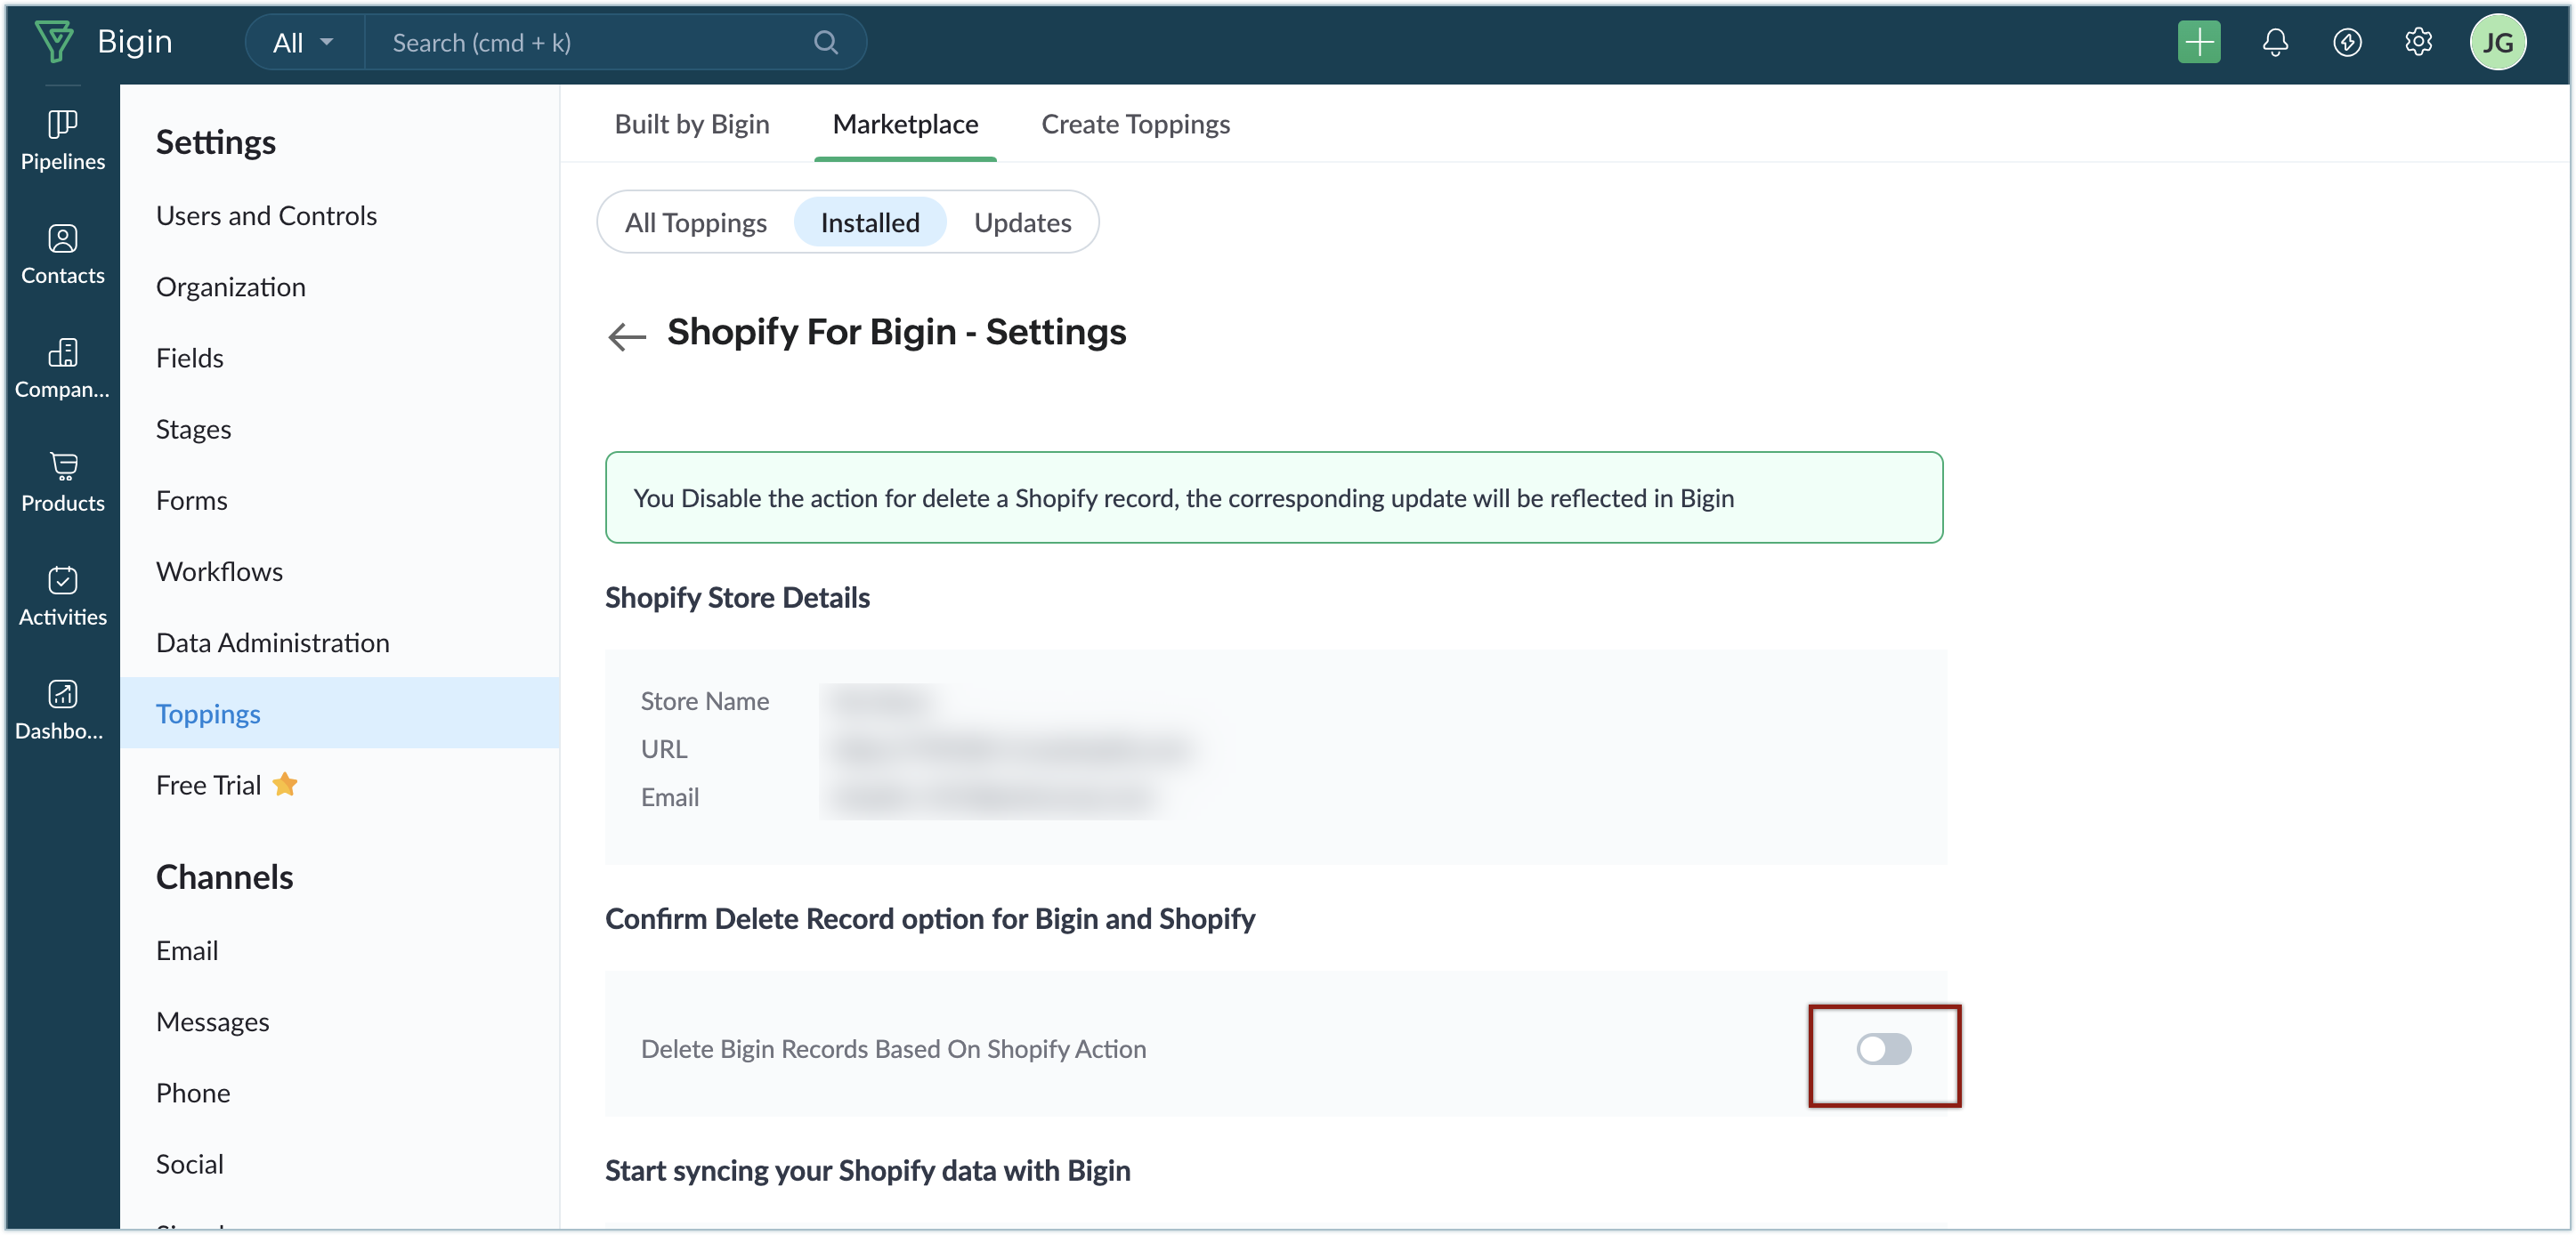Click the green delete-action notification banner

point(1274,498)
